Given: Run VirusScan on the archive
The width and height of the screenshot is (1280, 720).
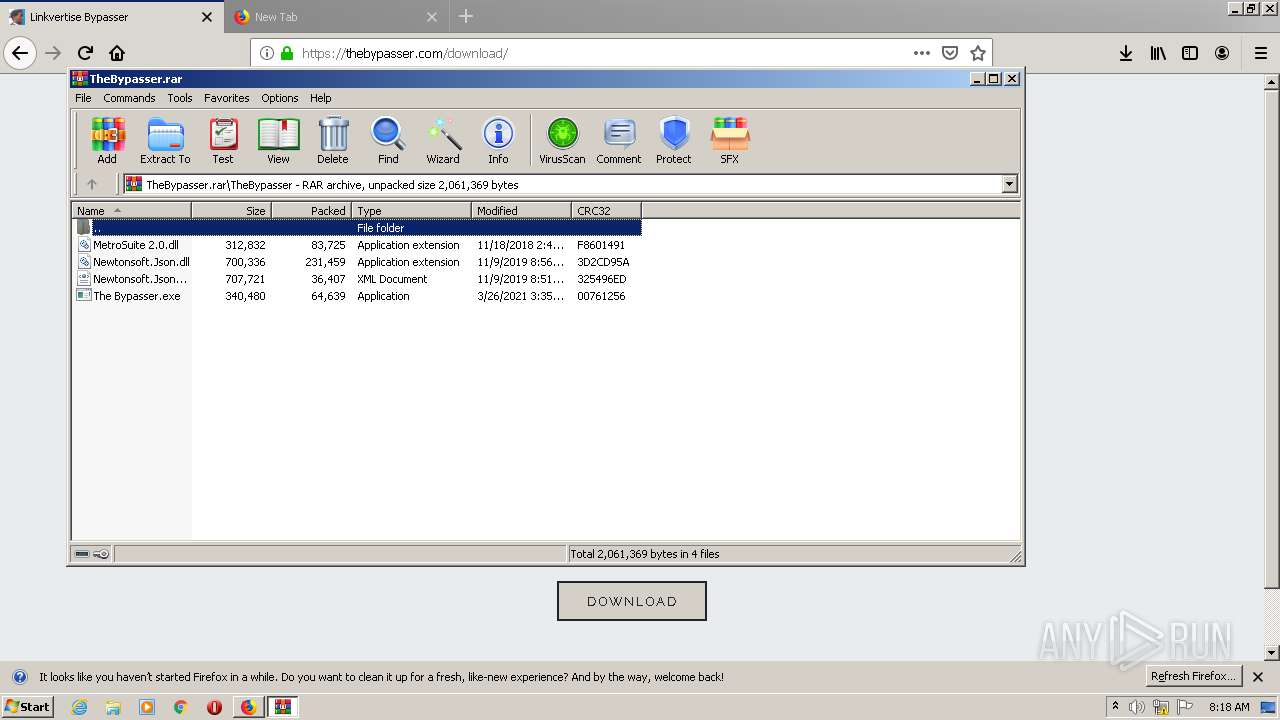Looking at the screenshot, I should [x=562, y=140].
